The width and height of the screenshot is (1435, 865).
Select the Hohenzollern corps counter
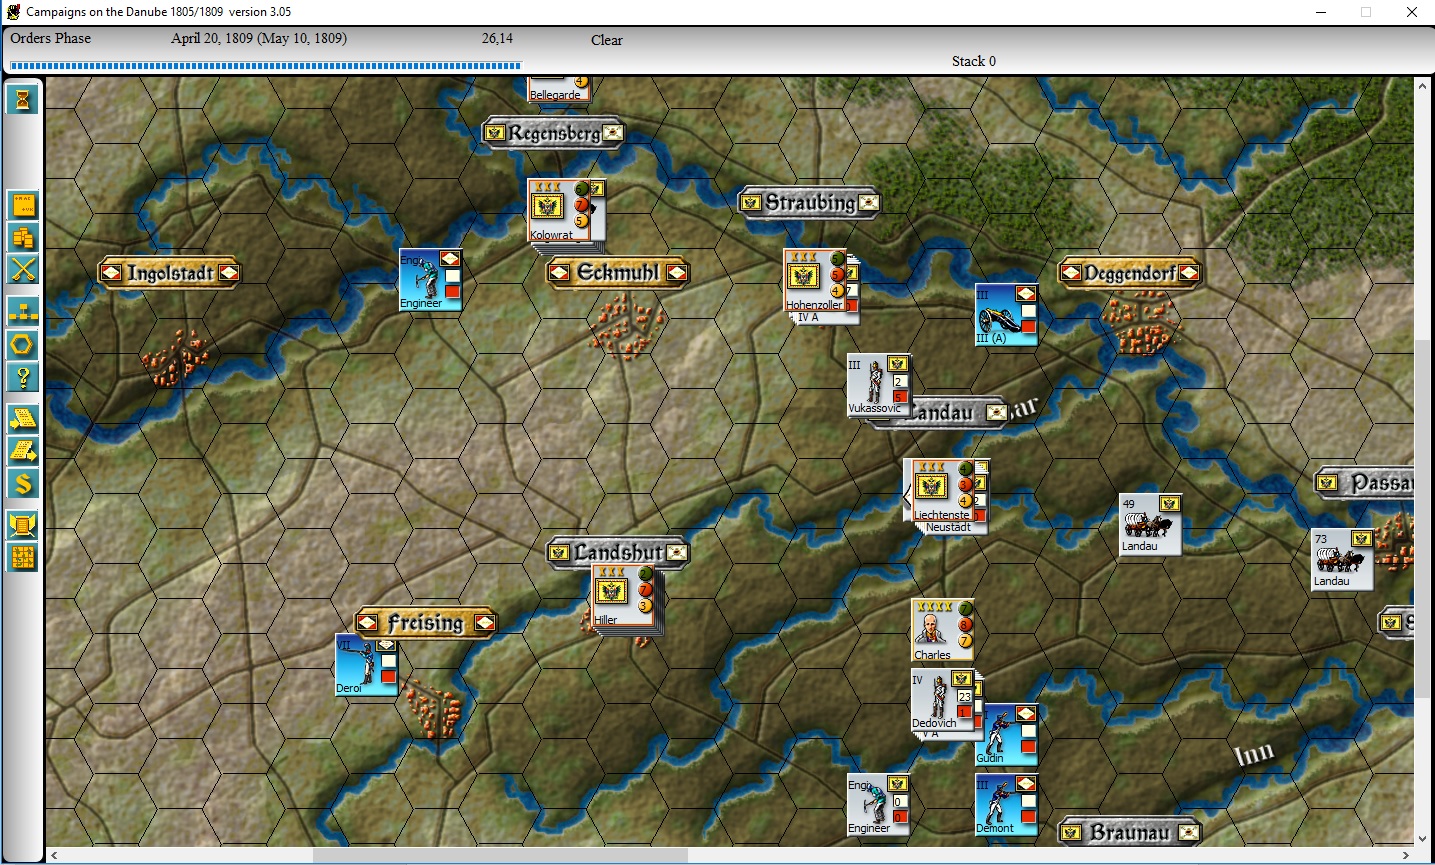click(815, 280)
